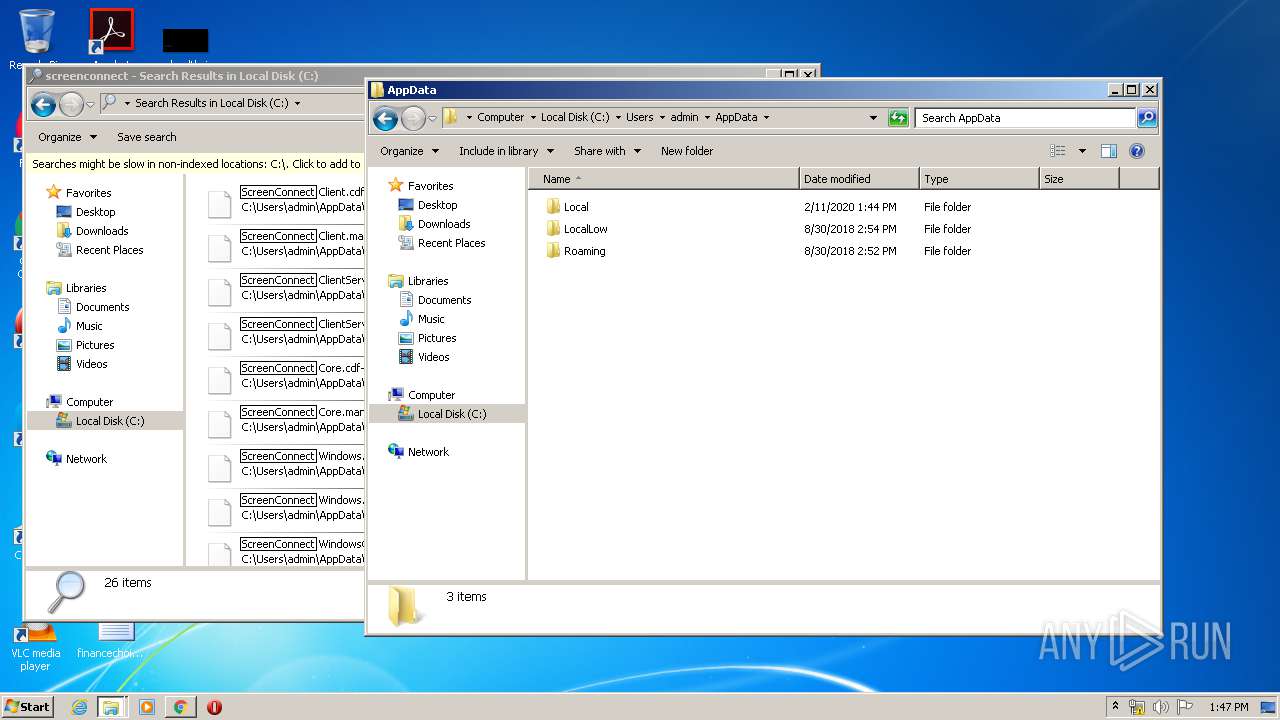Open the Help question mark icon
Viewport: 1280px width, 720px height.
(1136, 151)
